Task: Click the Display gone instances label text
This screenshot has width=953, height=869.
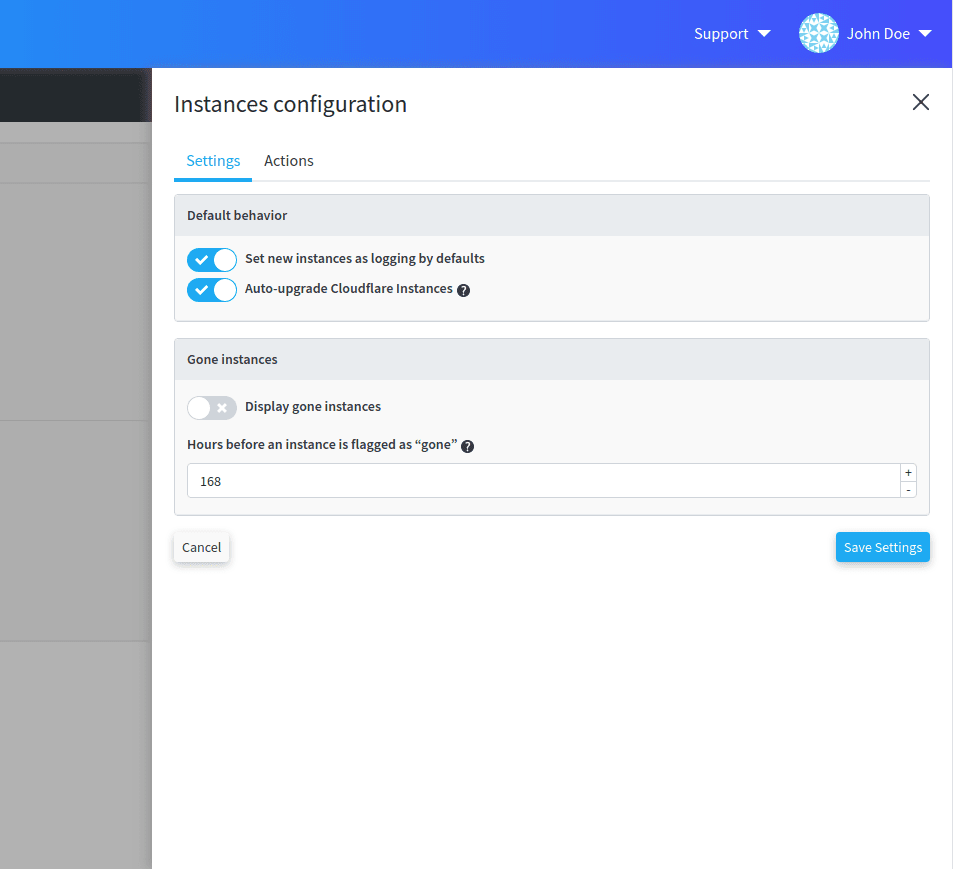Action: (x=313, y=407)
